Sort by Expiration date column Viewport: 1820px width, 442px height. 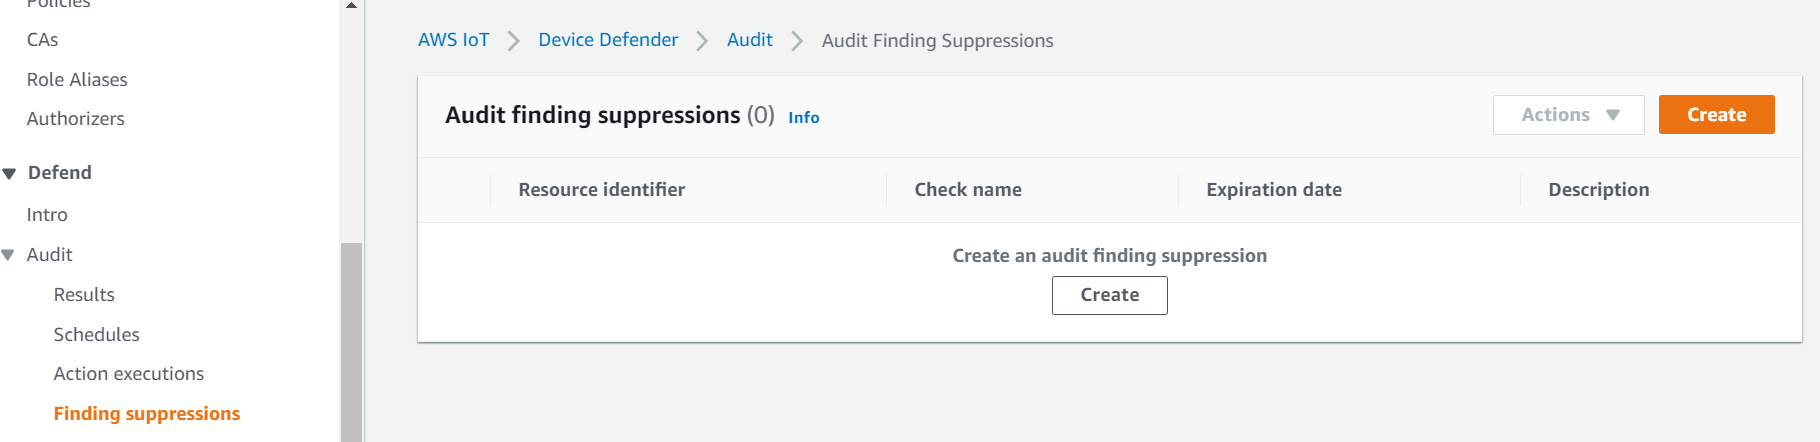1273,190
